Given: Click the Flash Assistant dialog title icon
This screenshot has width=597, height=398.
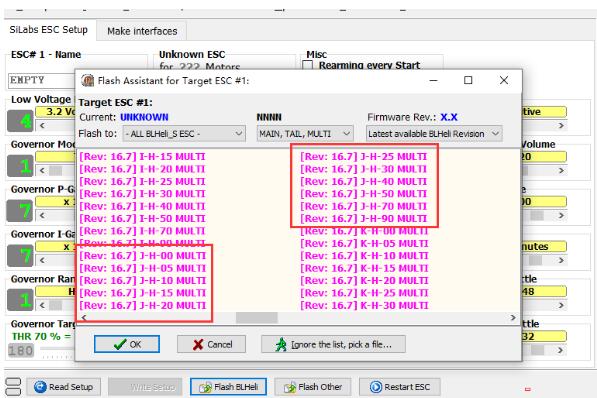Looking at the screenshot, I should tap(88, 81).
